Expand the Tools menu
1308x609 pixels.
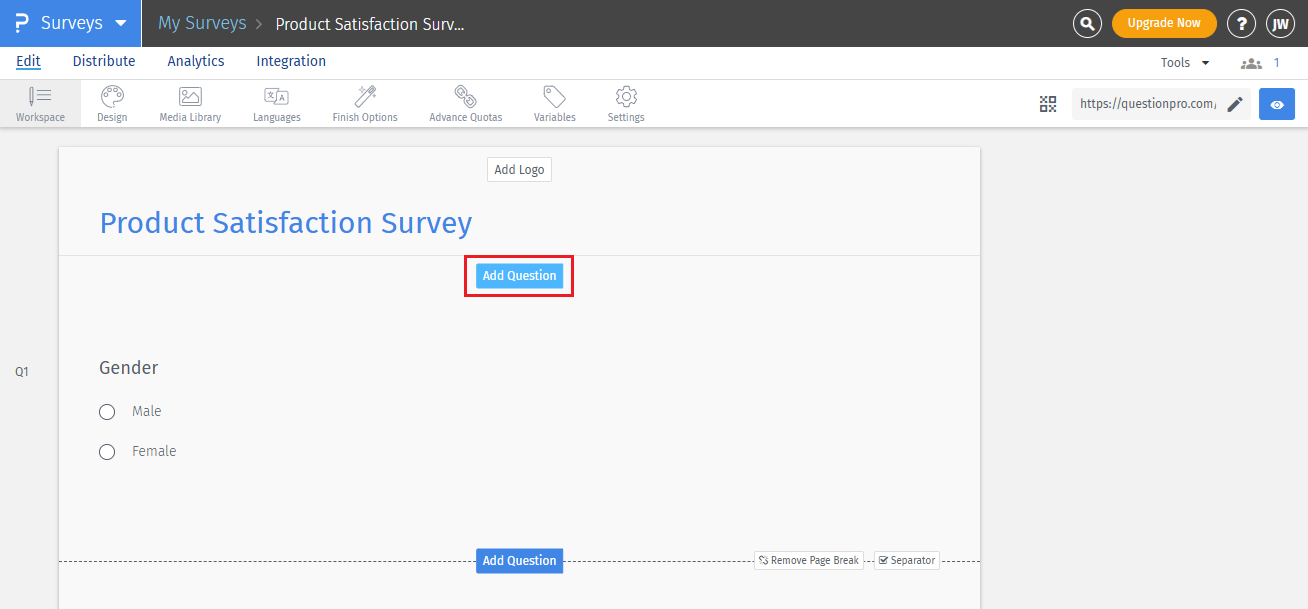click(1184, 61)
